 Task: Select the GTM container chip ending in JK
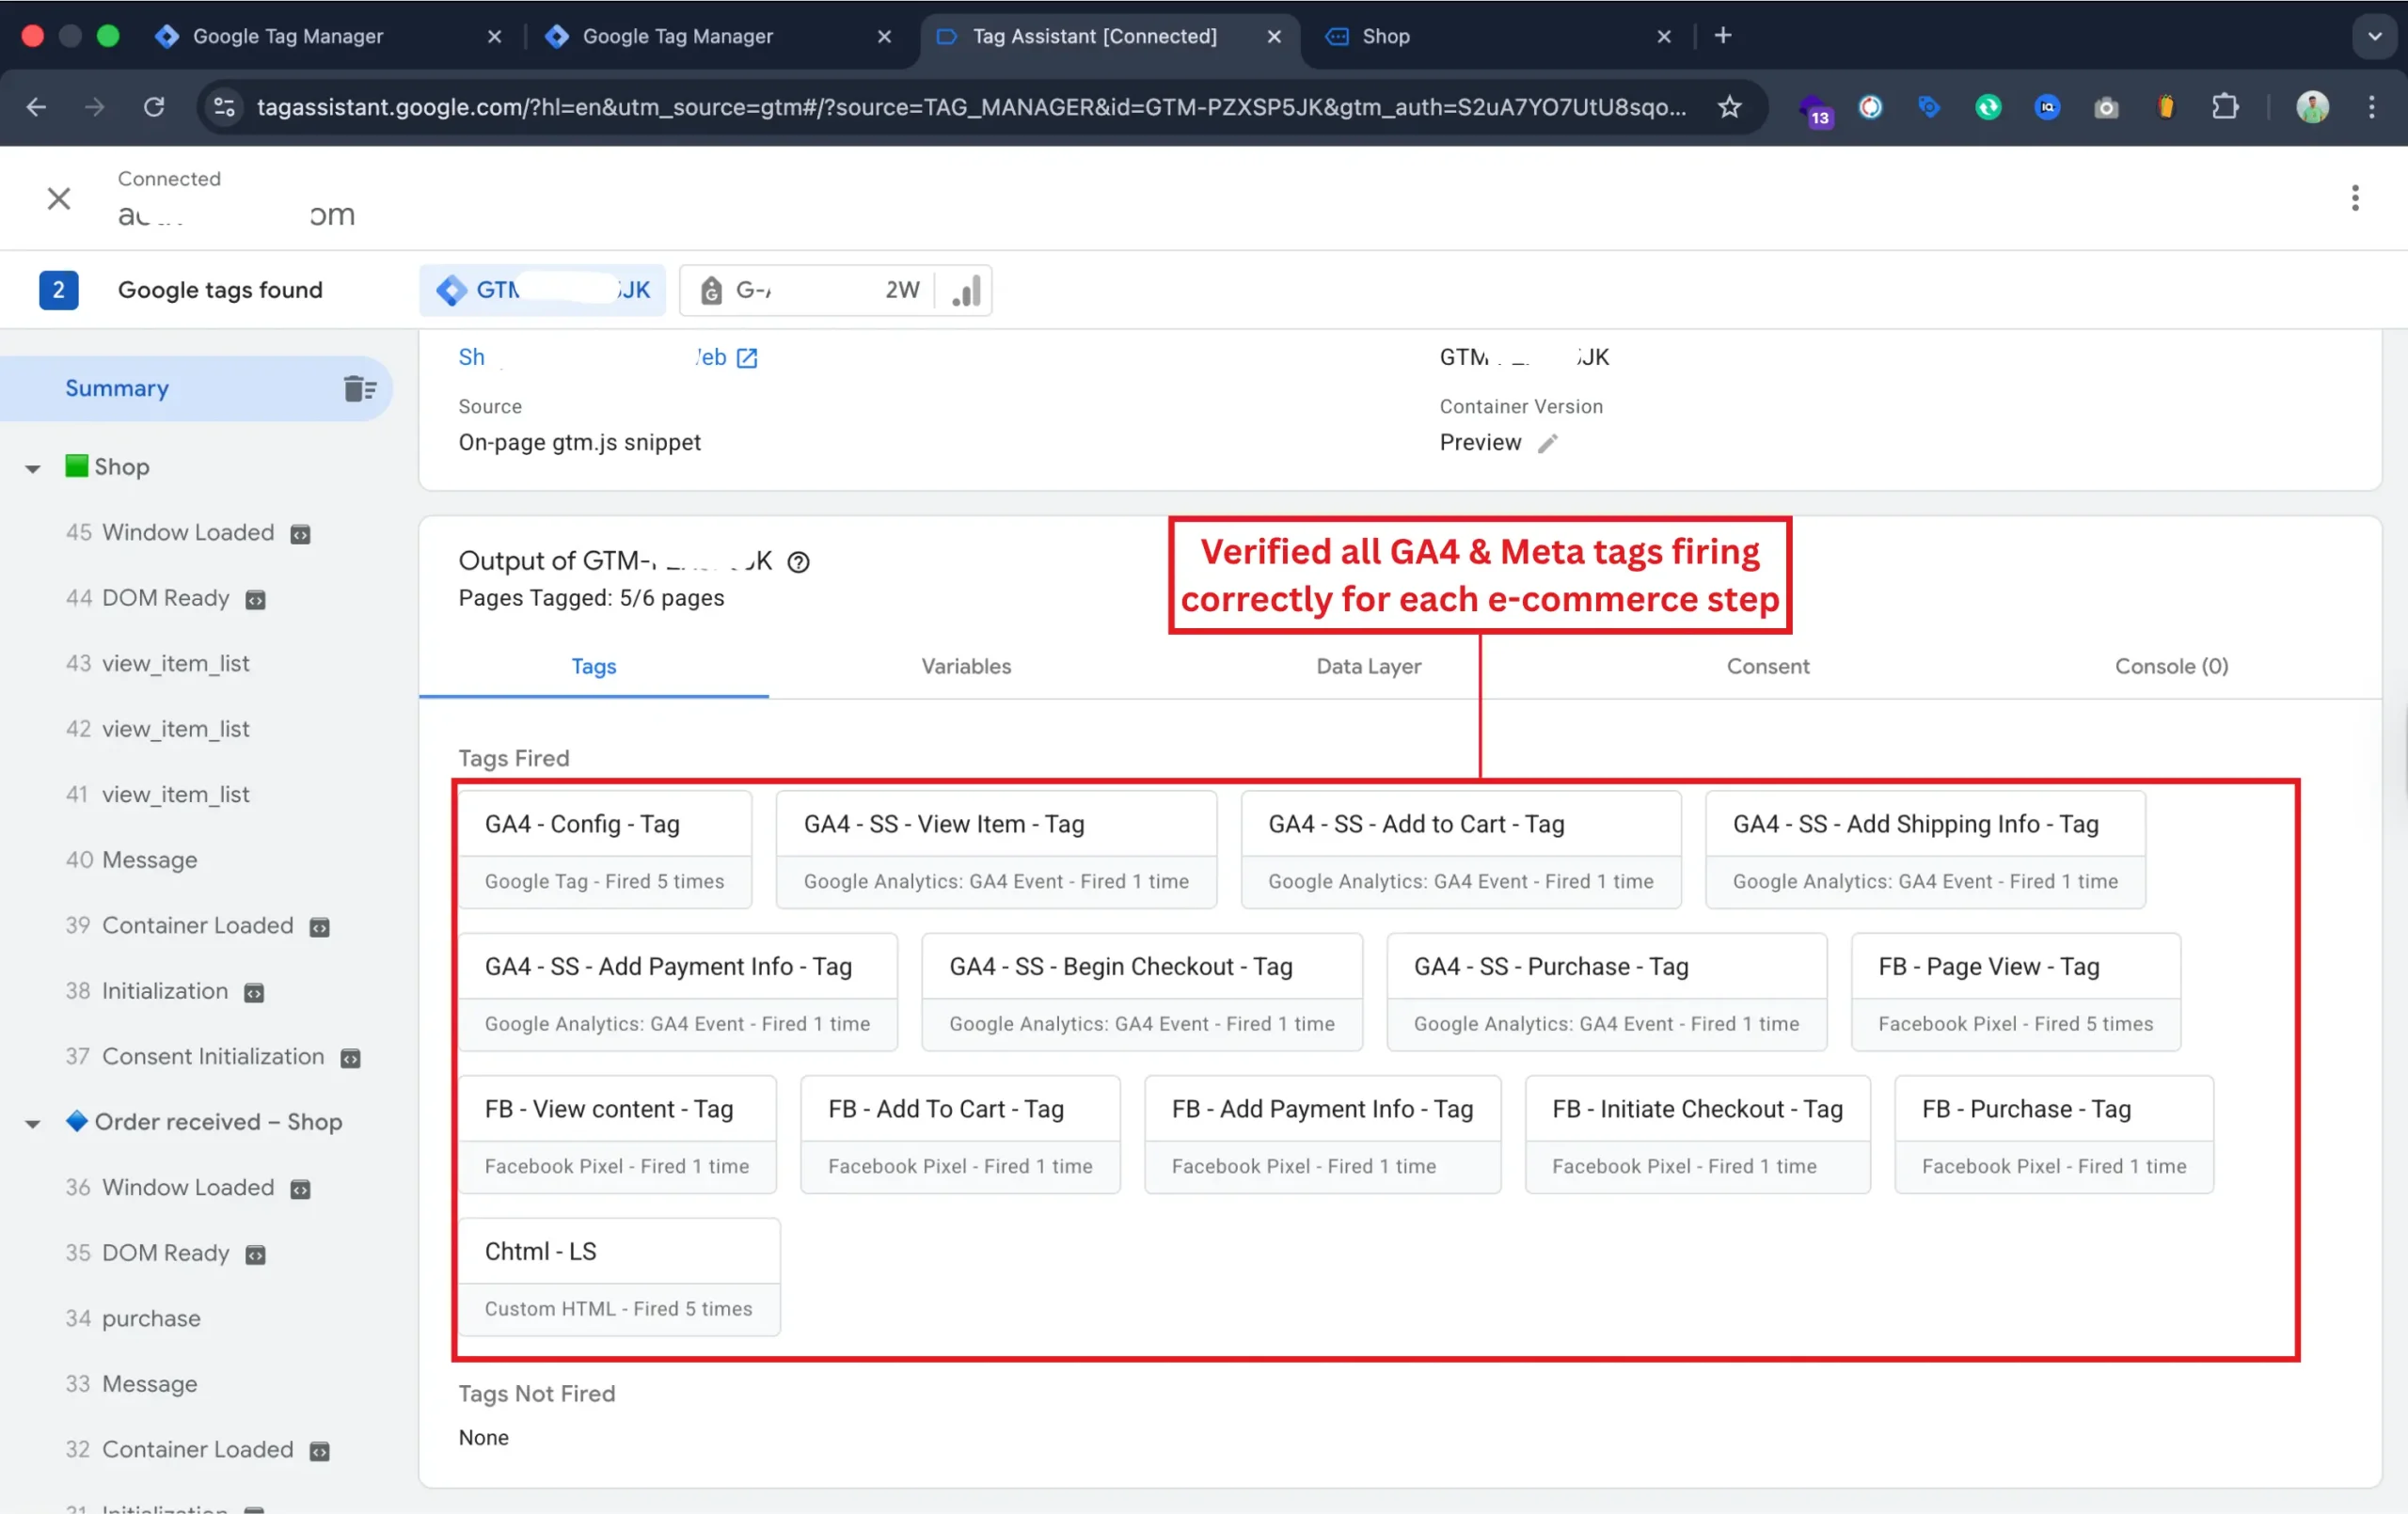543,290
